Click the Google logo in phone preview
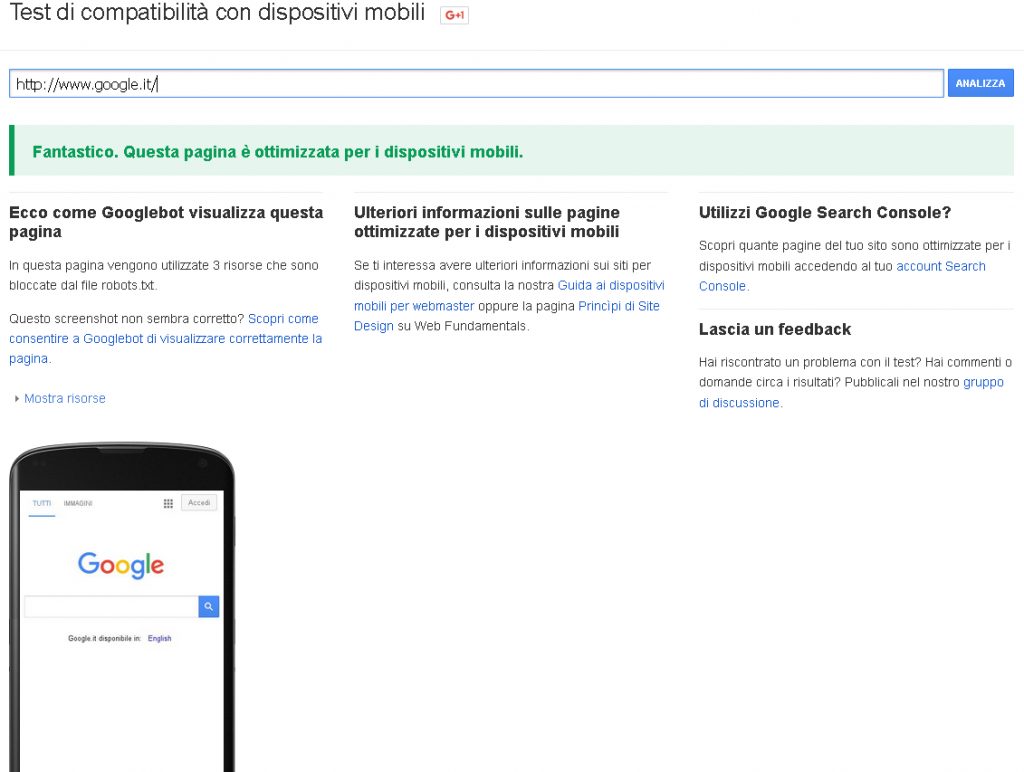This screenshot has width=1024, height=772. coord(121,565)
